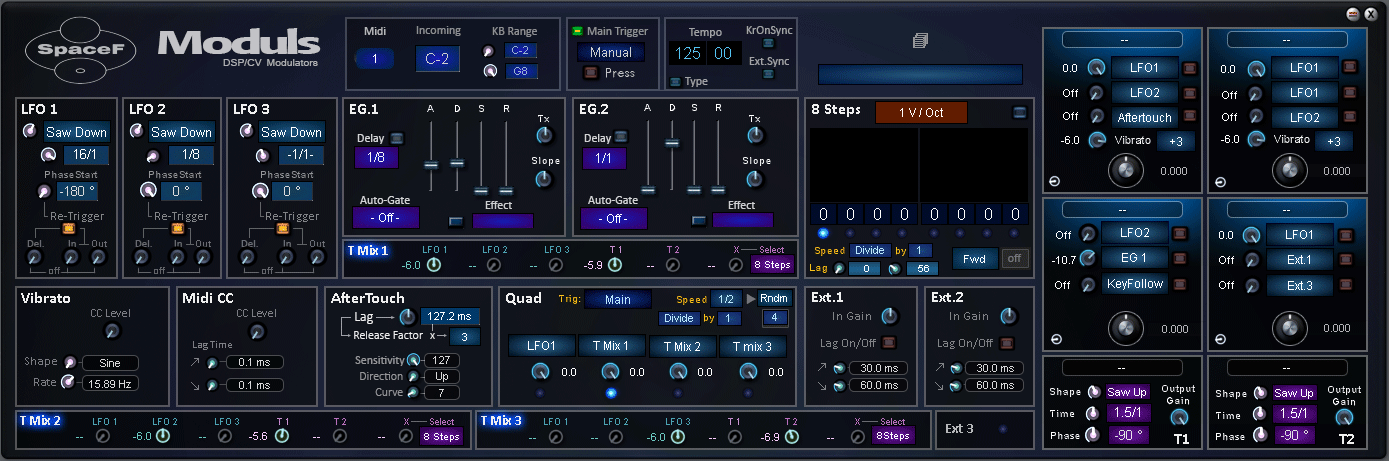Toggle the Ext.2 Lag On/Off switch
Viewport: 1389px width, 461px height.
[1005, 343]
